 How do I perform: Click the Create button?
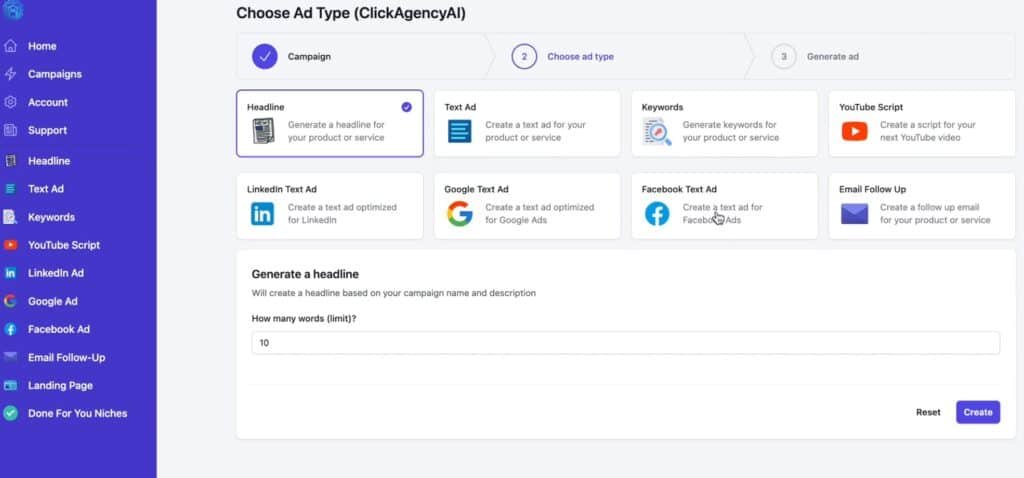[978, 412]
